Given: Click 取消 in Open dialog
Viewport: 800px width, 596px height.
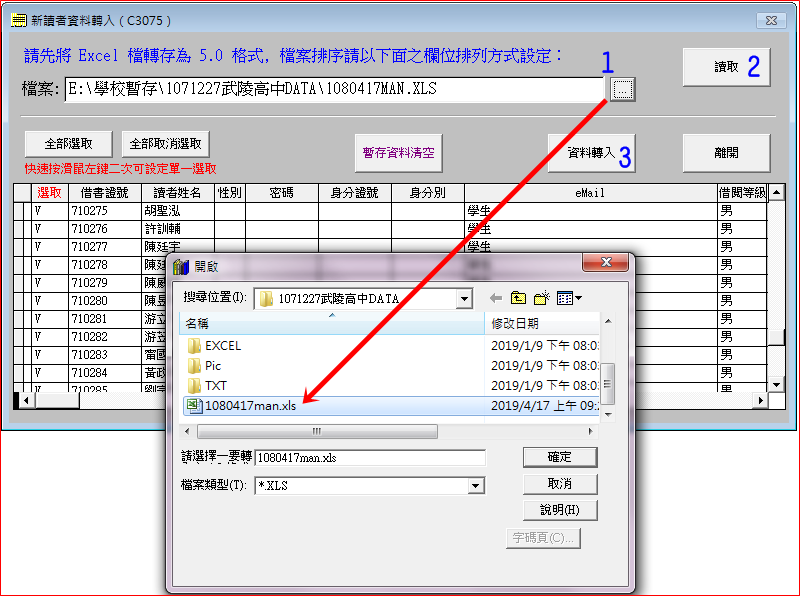Looking at the screenshot, I should [x=560, y=484].
